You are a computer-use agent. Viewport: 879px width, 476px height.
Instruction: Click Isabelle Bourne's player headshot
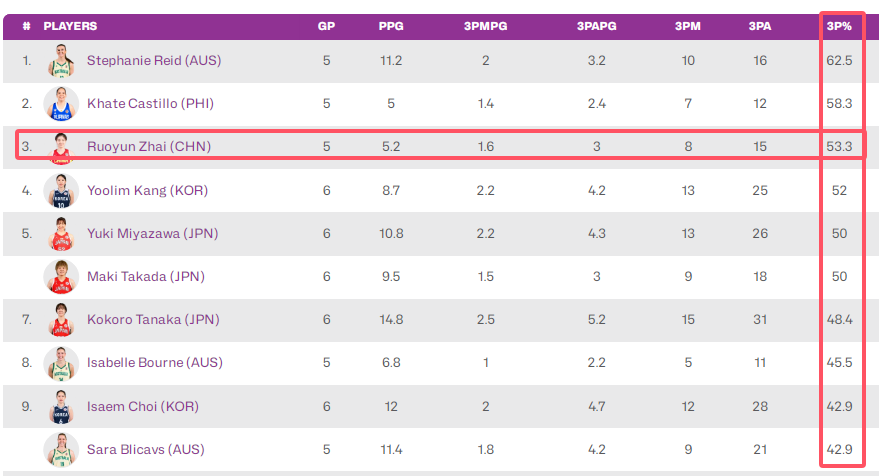point(61,363)
